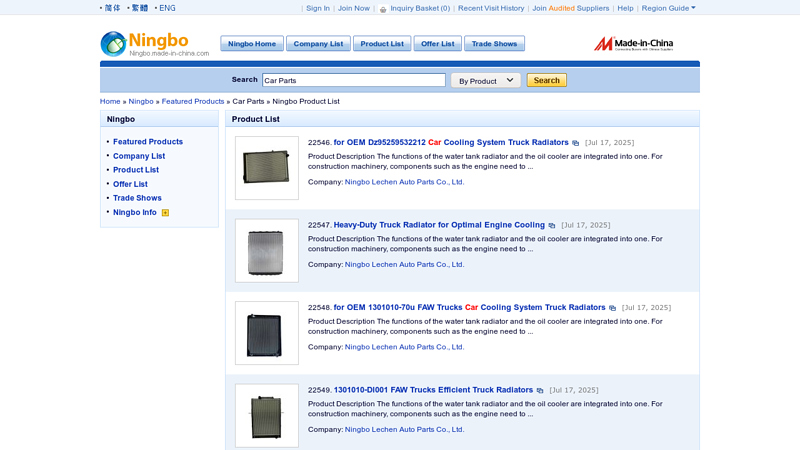Open company link under product 22547

(x=405, y=265)
